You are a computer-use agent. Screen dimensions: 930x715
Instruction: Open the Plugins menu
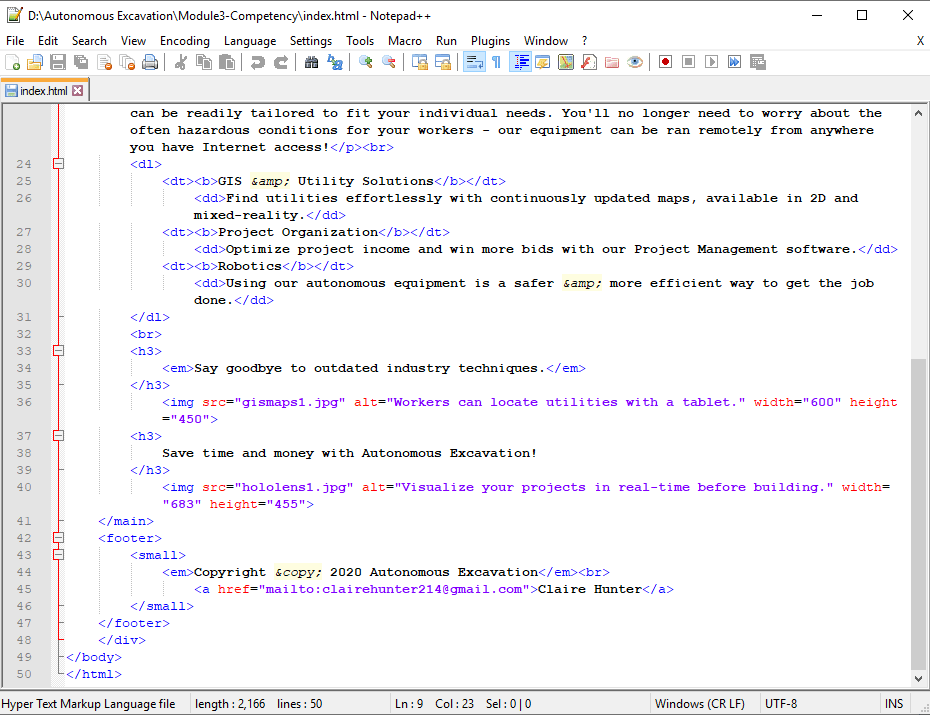490,41
